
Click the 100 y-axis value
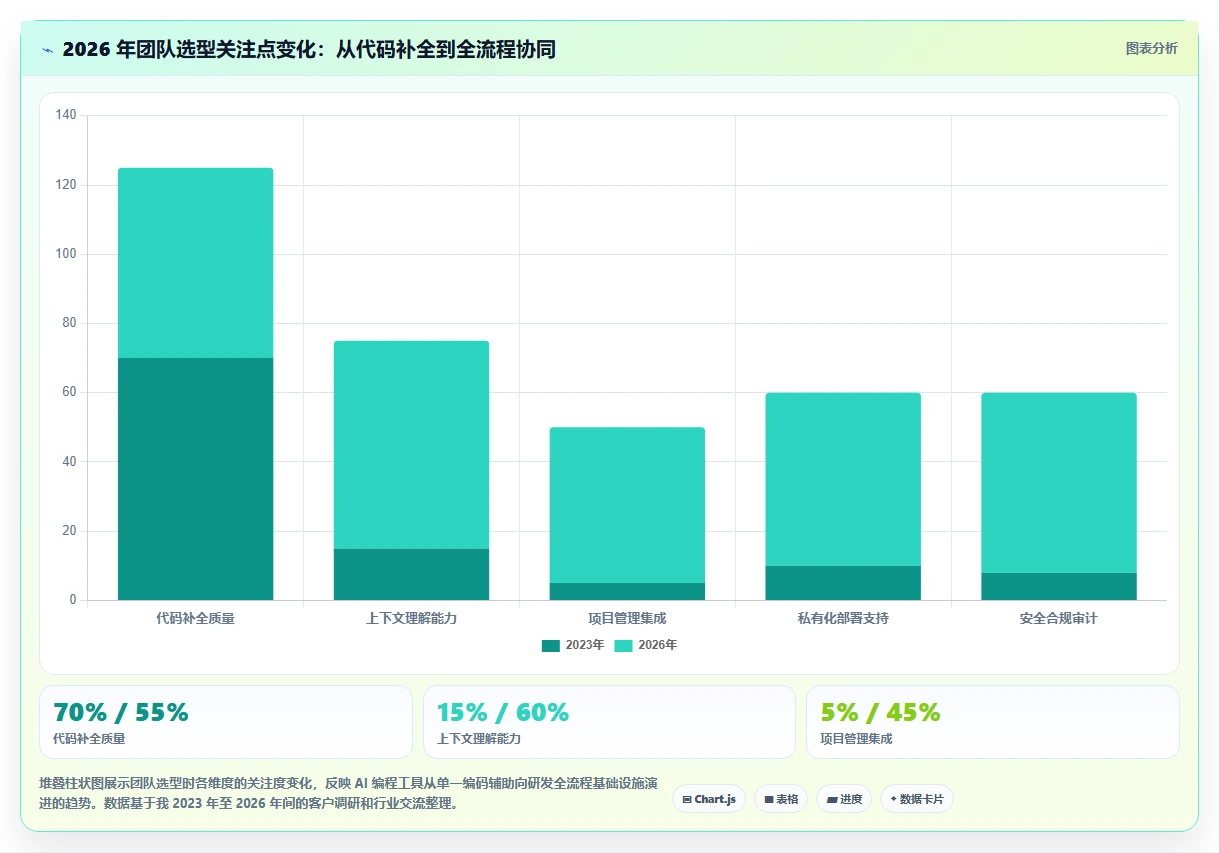(x=66, y=254)
